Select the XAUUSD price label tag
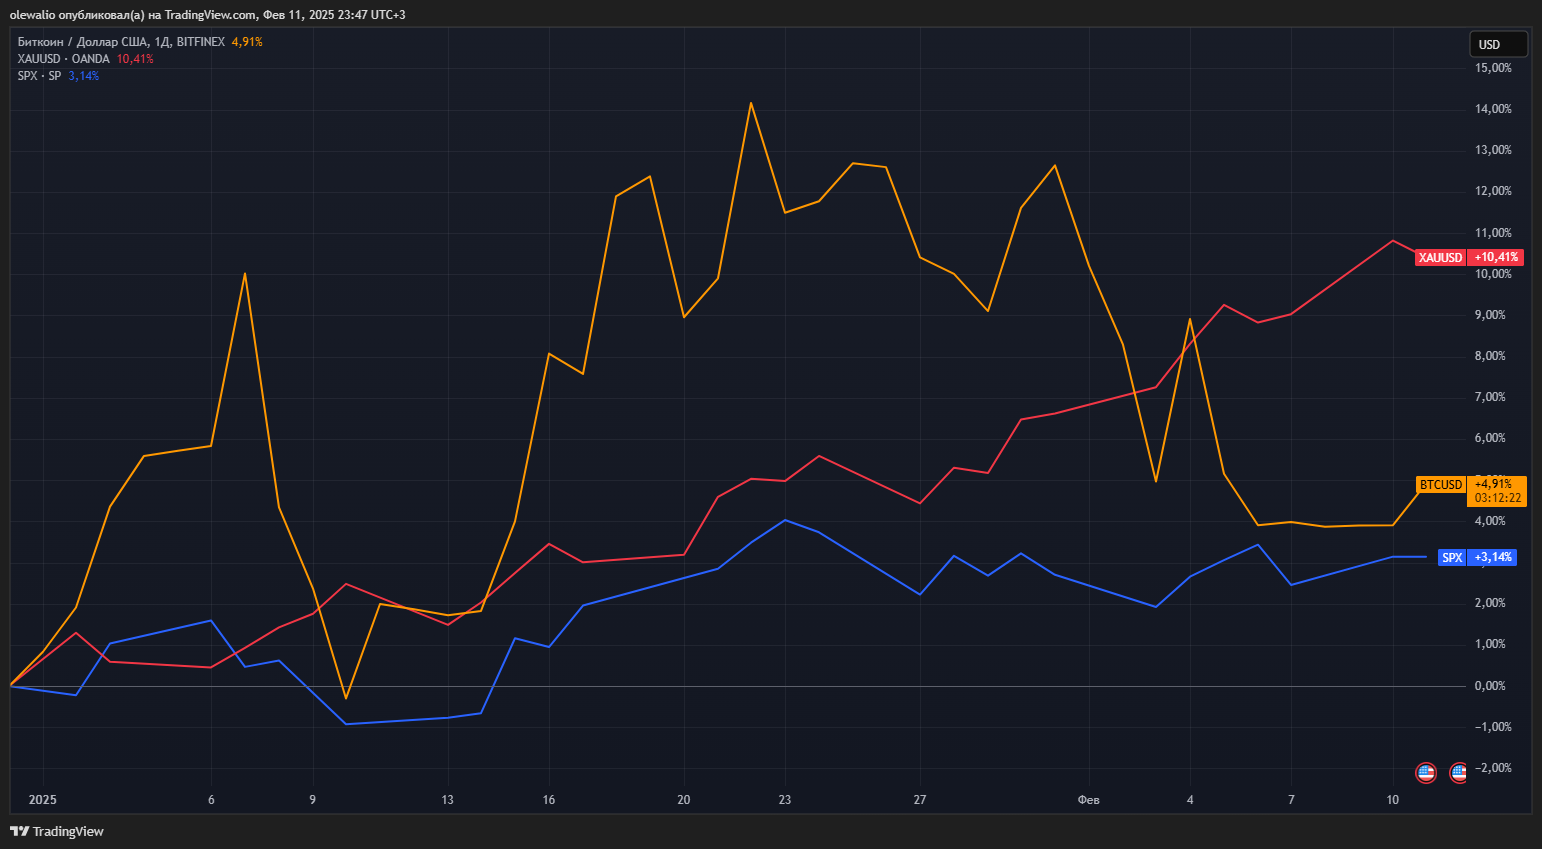The height and width of the screenshot is (849, 1542). point(1440,257)
